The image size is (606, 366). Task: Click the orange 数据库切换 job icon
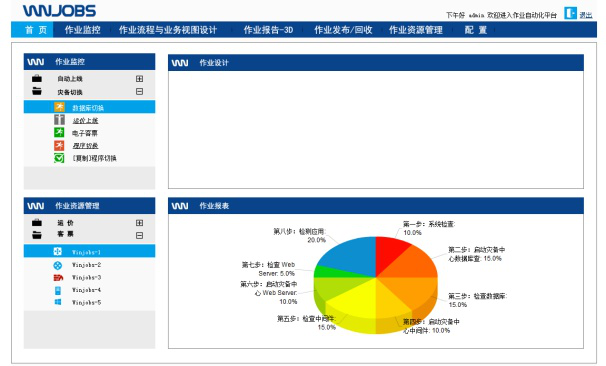tap(59, 107)
